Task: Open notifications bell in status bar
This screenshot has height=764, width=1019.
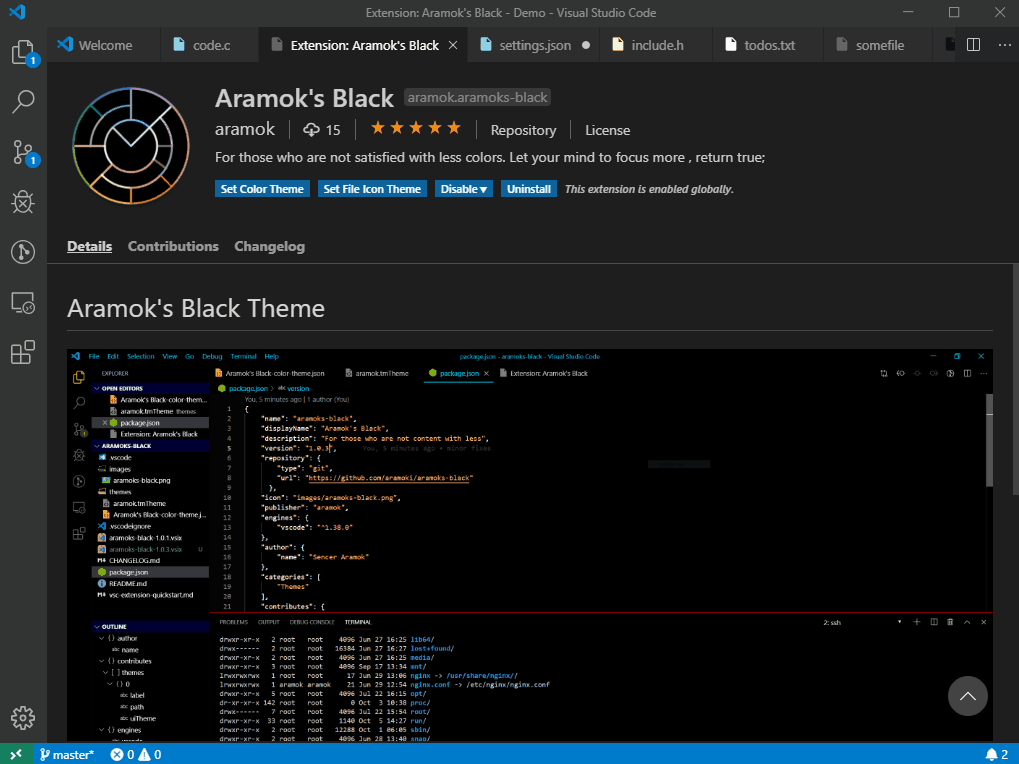Action: pos(997,754)
